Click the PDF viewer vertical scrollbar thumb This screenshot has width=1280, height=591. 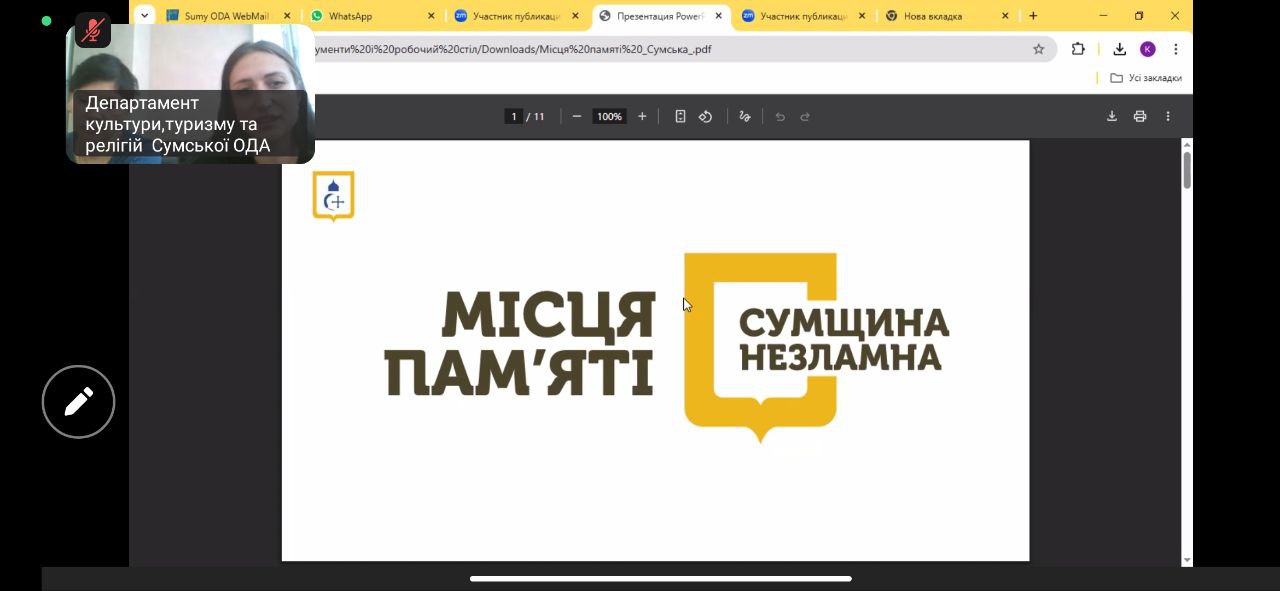coord(1187,170)
